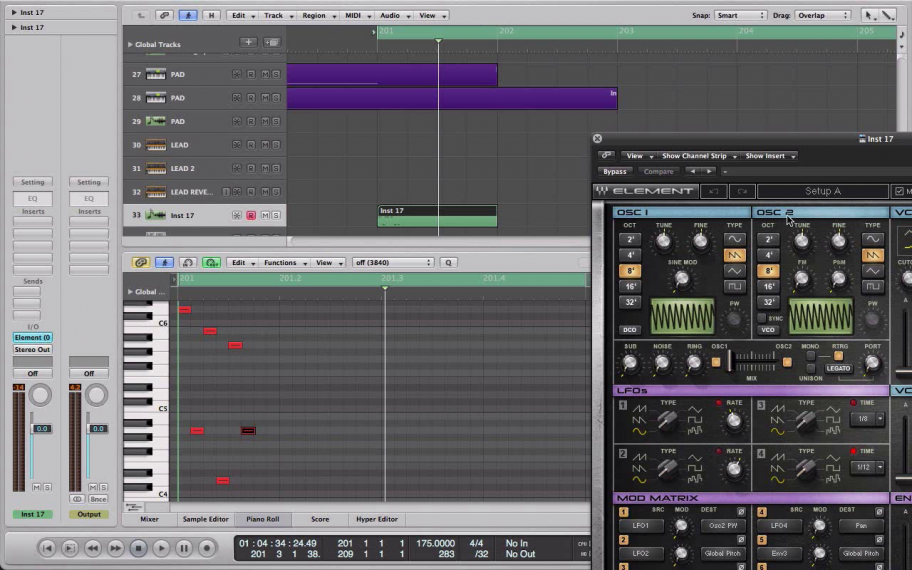Open LFO 3 time 1/8 dropdown
This screenshot has height=570, width=912.
867,419
